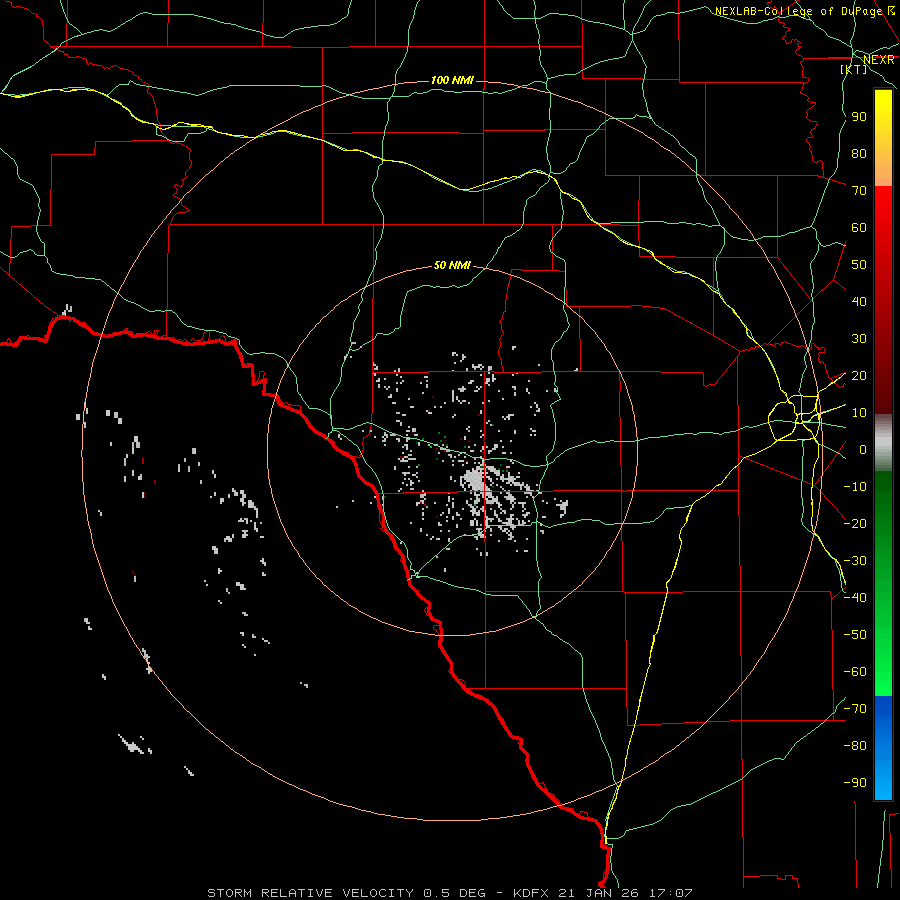The width and height of the screenshot is (900, 900).
Task: Pick the -70 label on the legend
Action: (855, 709)
